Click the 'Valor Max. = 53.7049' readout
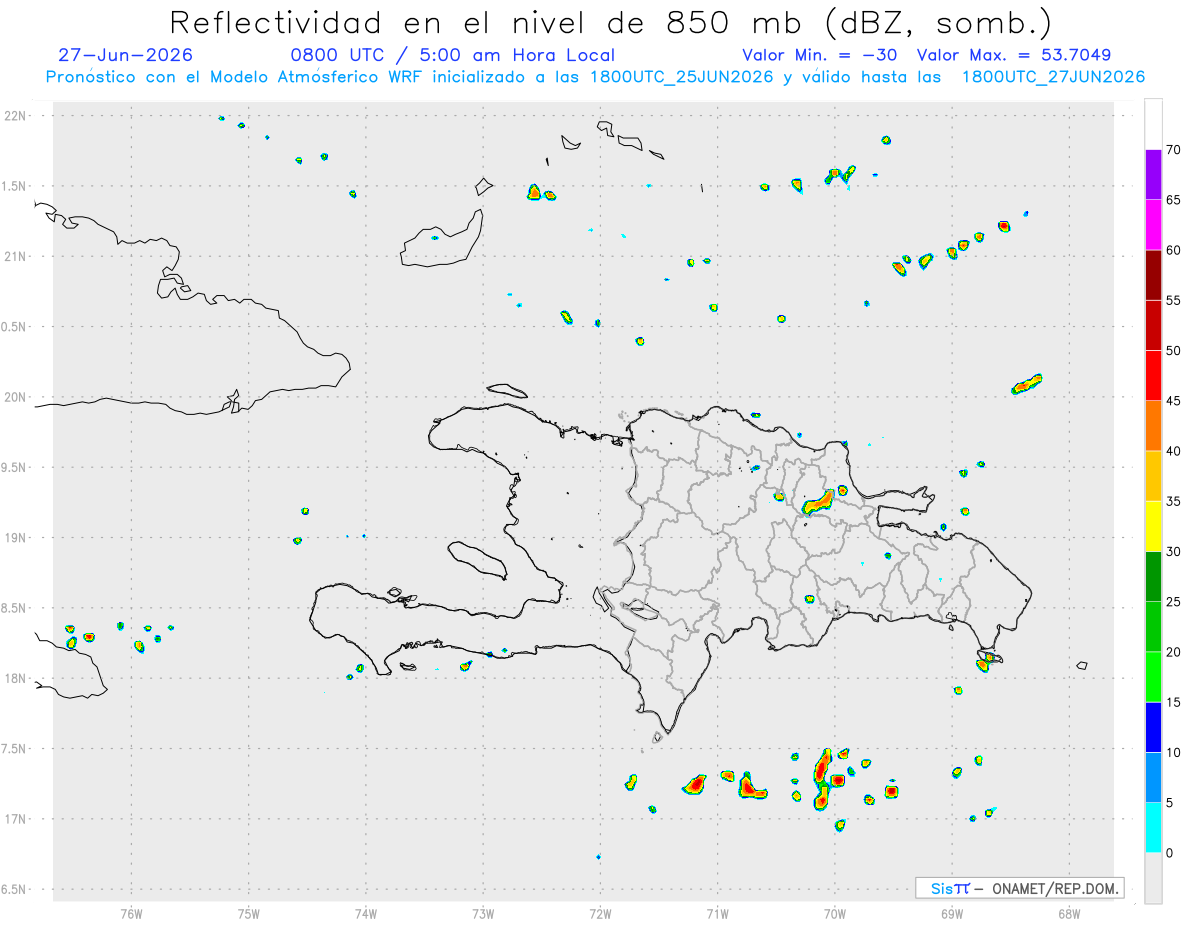This screenshot has height=927, width=1200. pos(1014,55)
